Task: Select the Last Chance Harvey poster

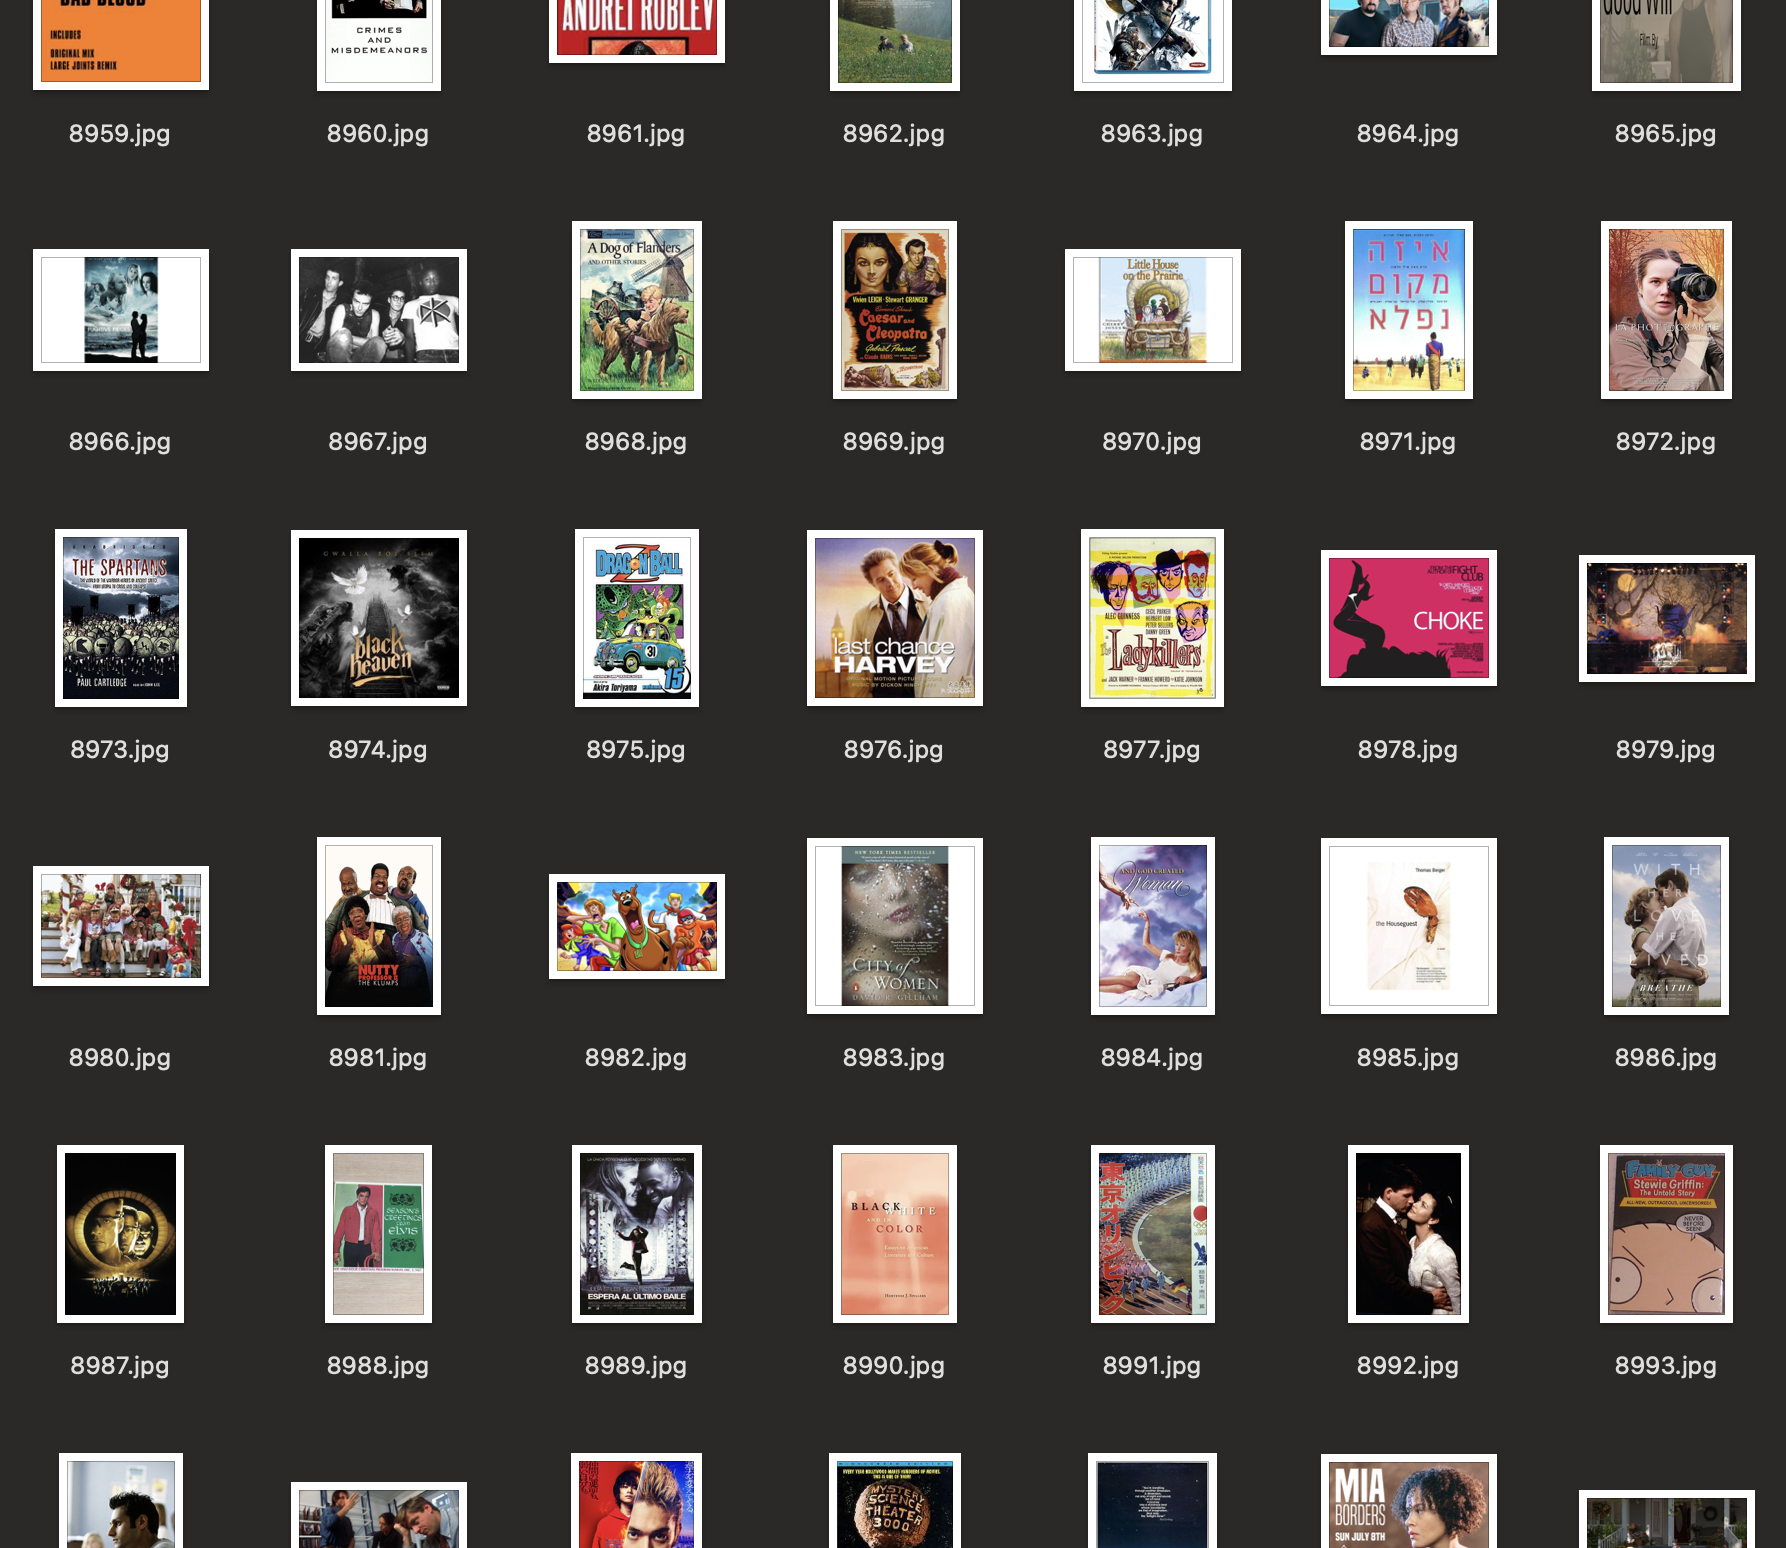Action: pyautogui.click(x=895, y=618)
